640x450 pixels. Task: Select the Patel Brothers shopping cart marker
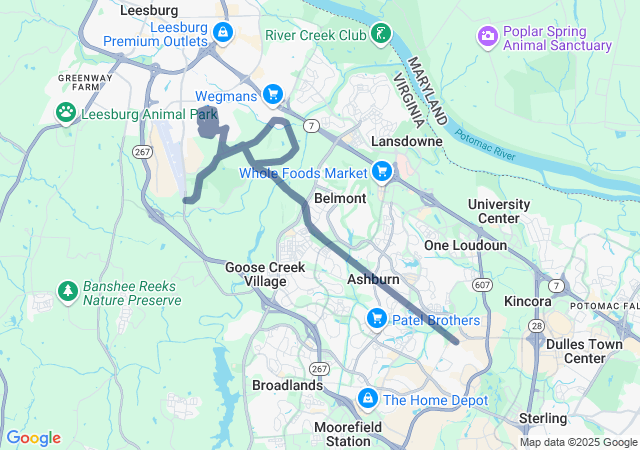pyautogui.click(x=377, y=319)
